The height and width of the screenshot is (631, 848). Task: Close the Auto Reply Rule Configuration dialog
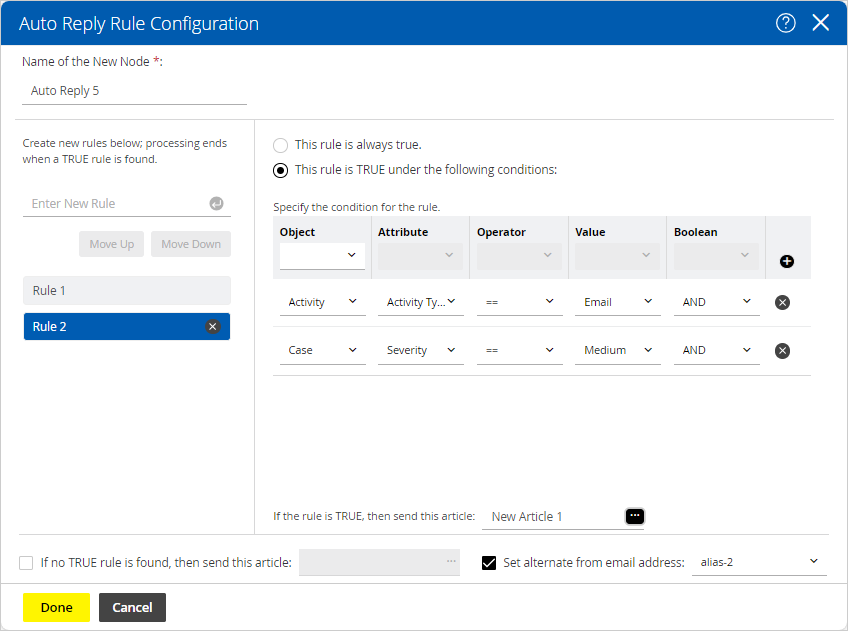[820, 23]
